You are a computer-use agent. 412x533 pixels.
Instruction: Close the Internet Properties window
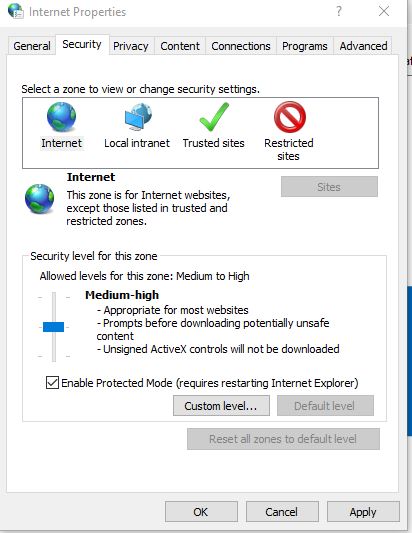(384, 11)
